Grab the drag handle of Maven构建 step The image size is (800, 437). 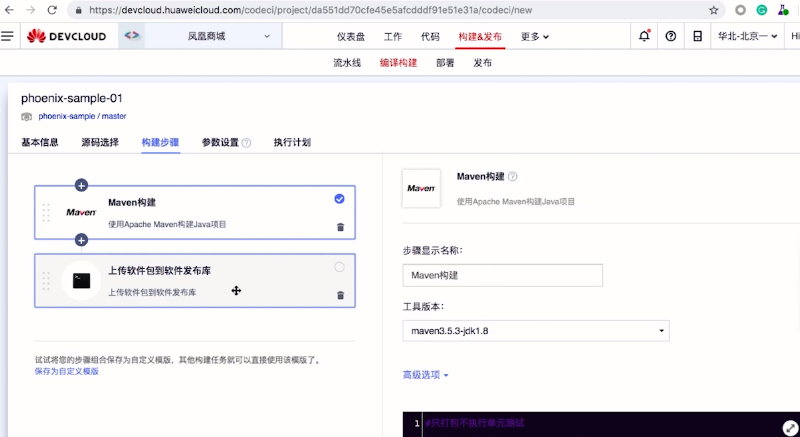(x=46, y=213)
